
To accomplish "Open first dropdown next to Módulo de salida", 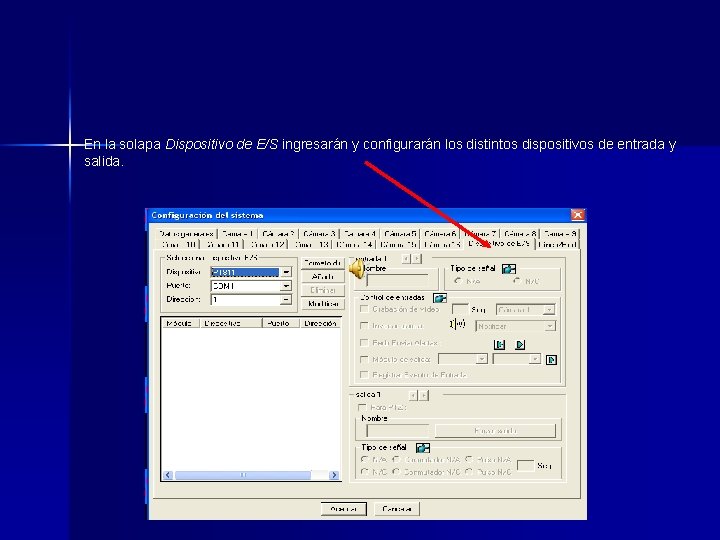I will pyautogui.click(x=482, y=359).
